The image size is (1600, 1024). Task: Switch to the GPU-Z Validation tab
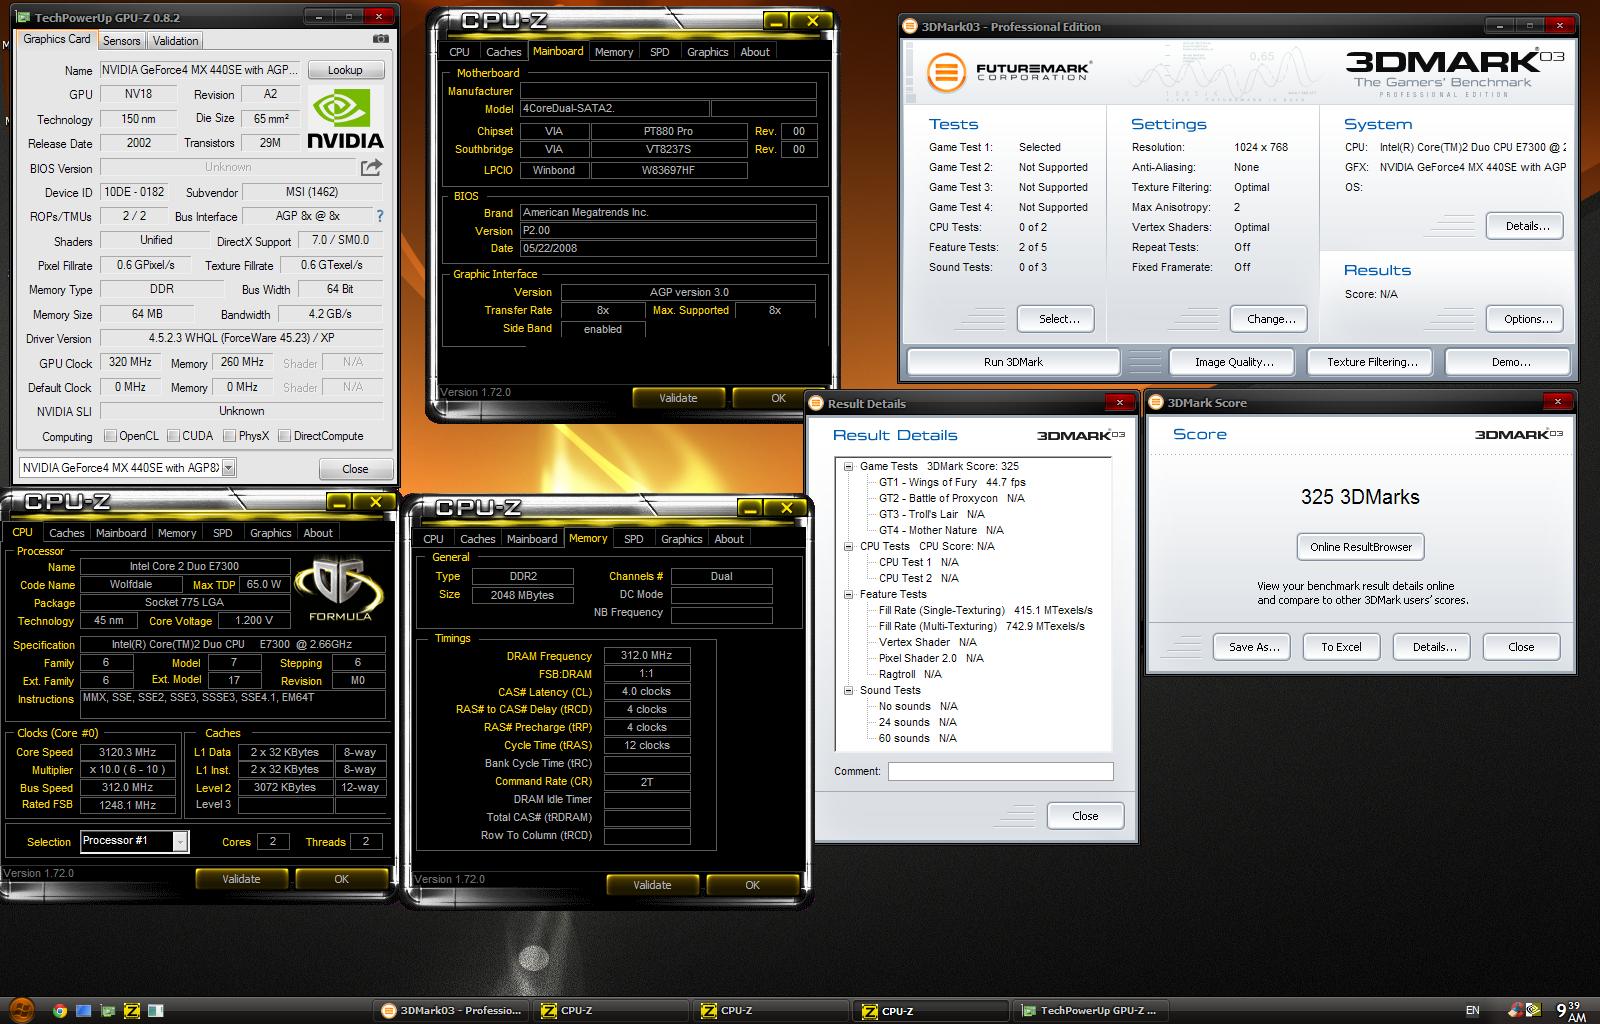[x=175, y=40]
